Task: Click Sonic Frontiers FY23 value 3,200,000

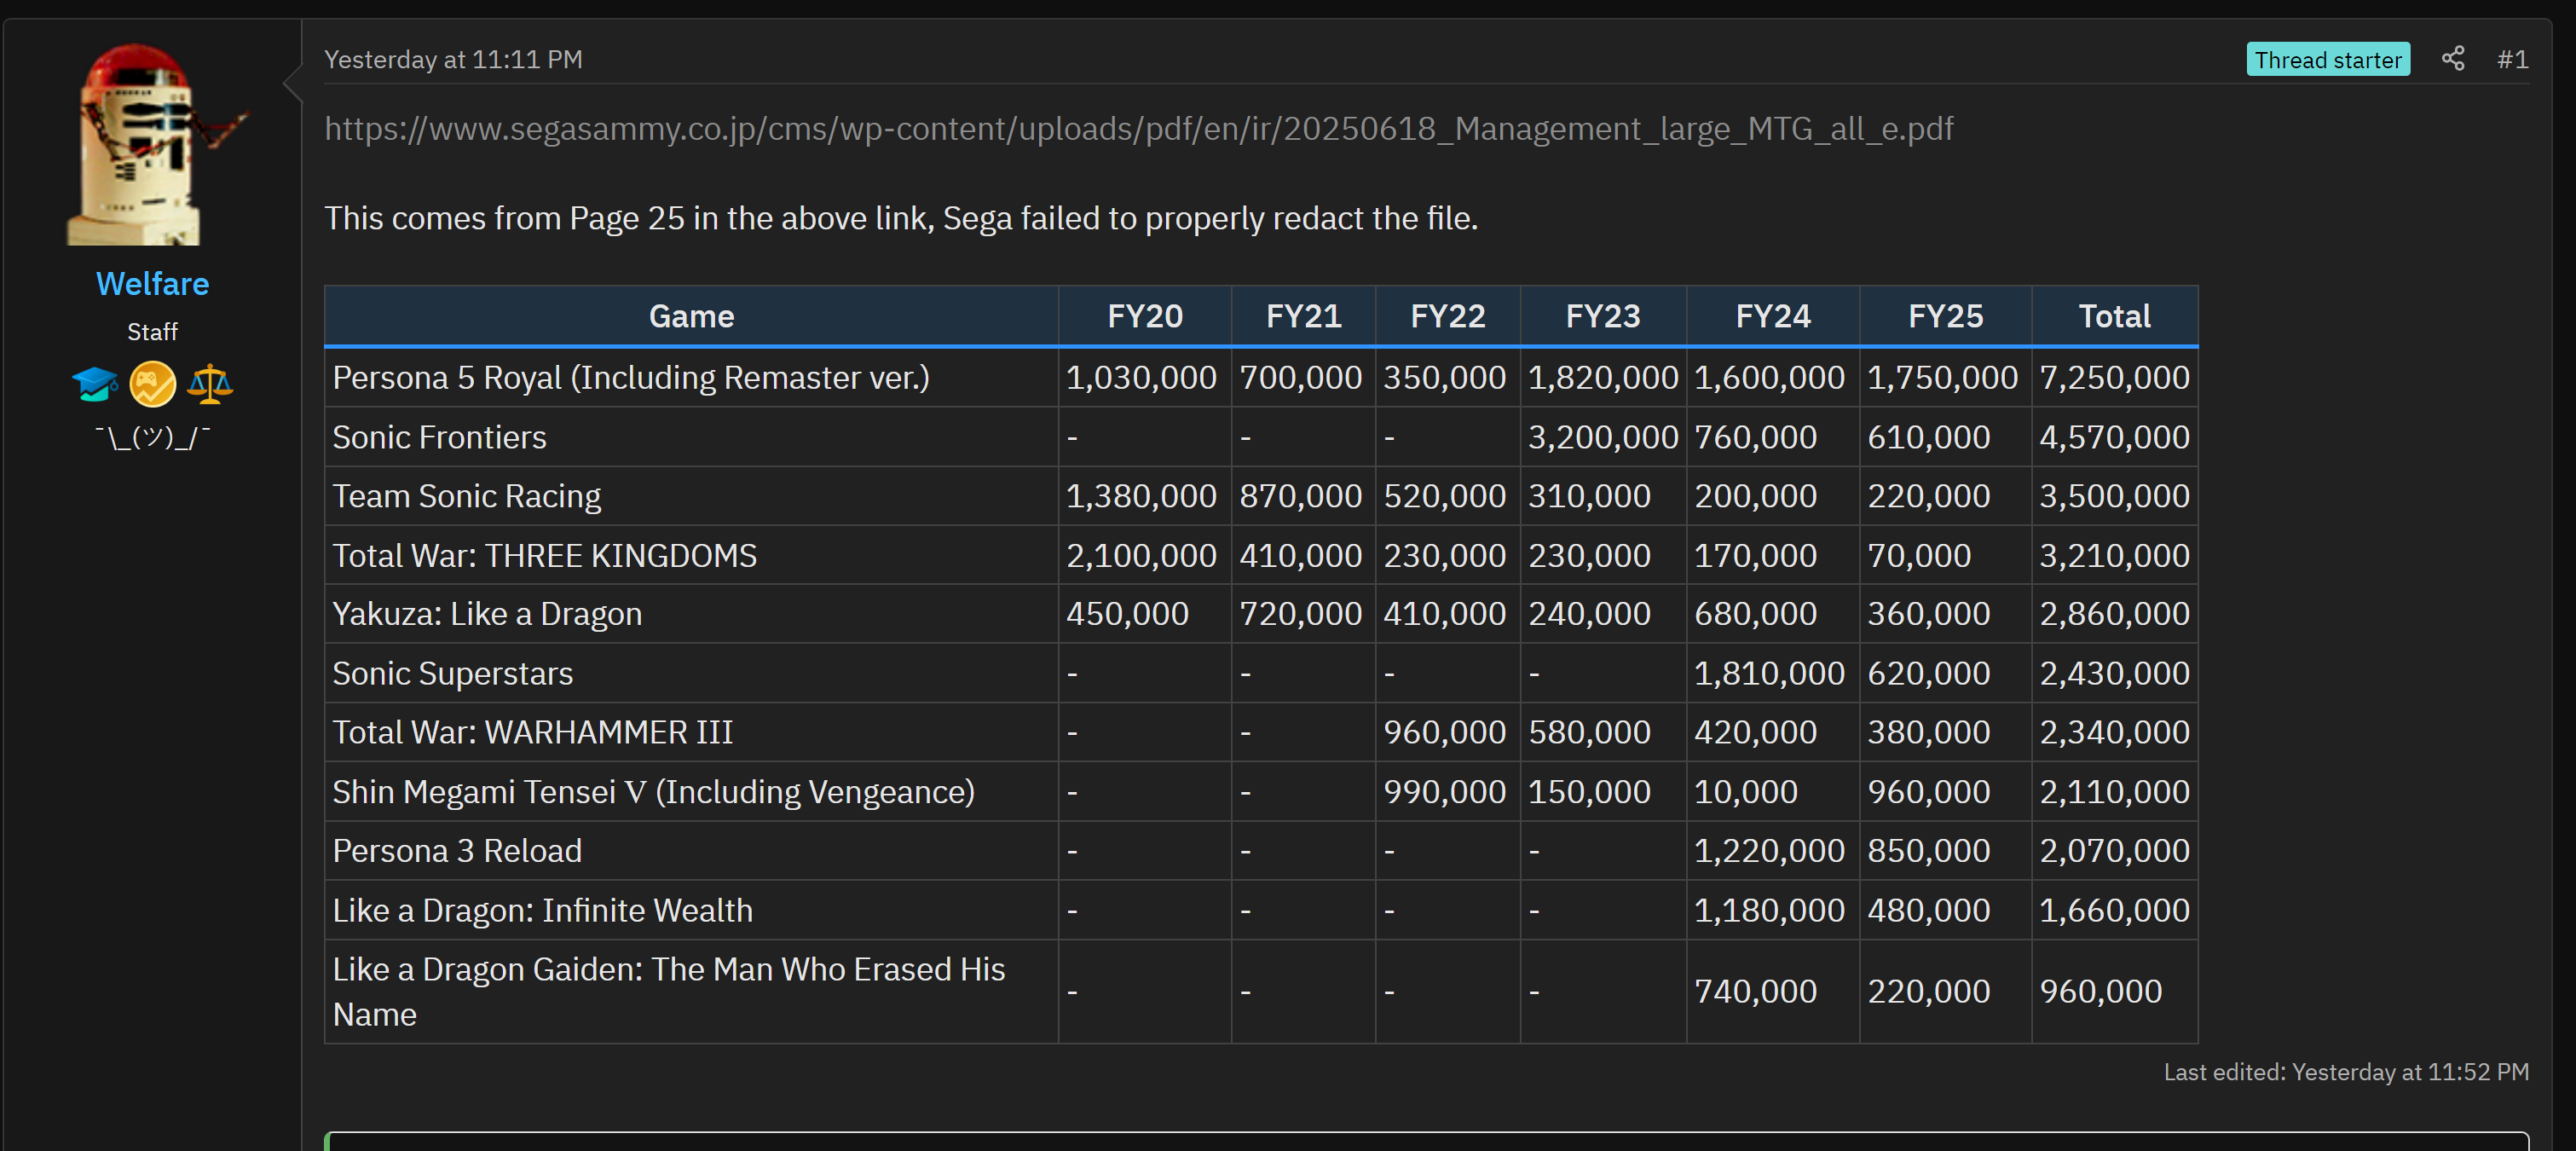Action: [x=1603, y=437]
